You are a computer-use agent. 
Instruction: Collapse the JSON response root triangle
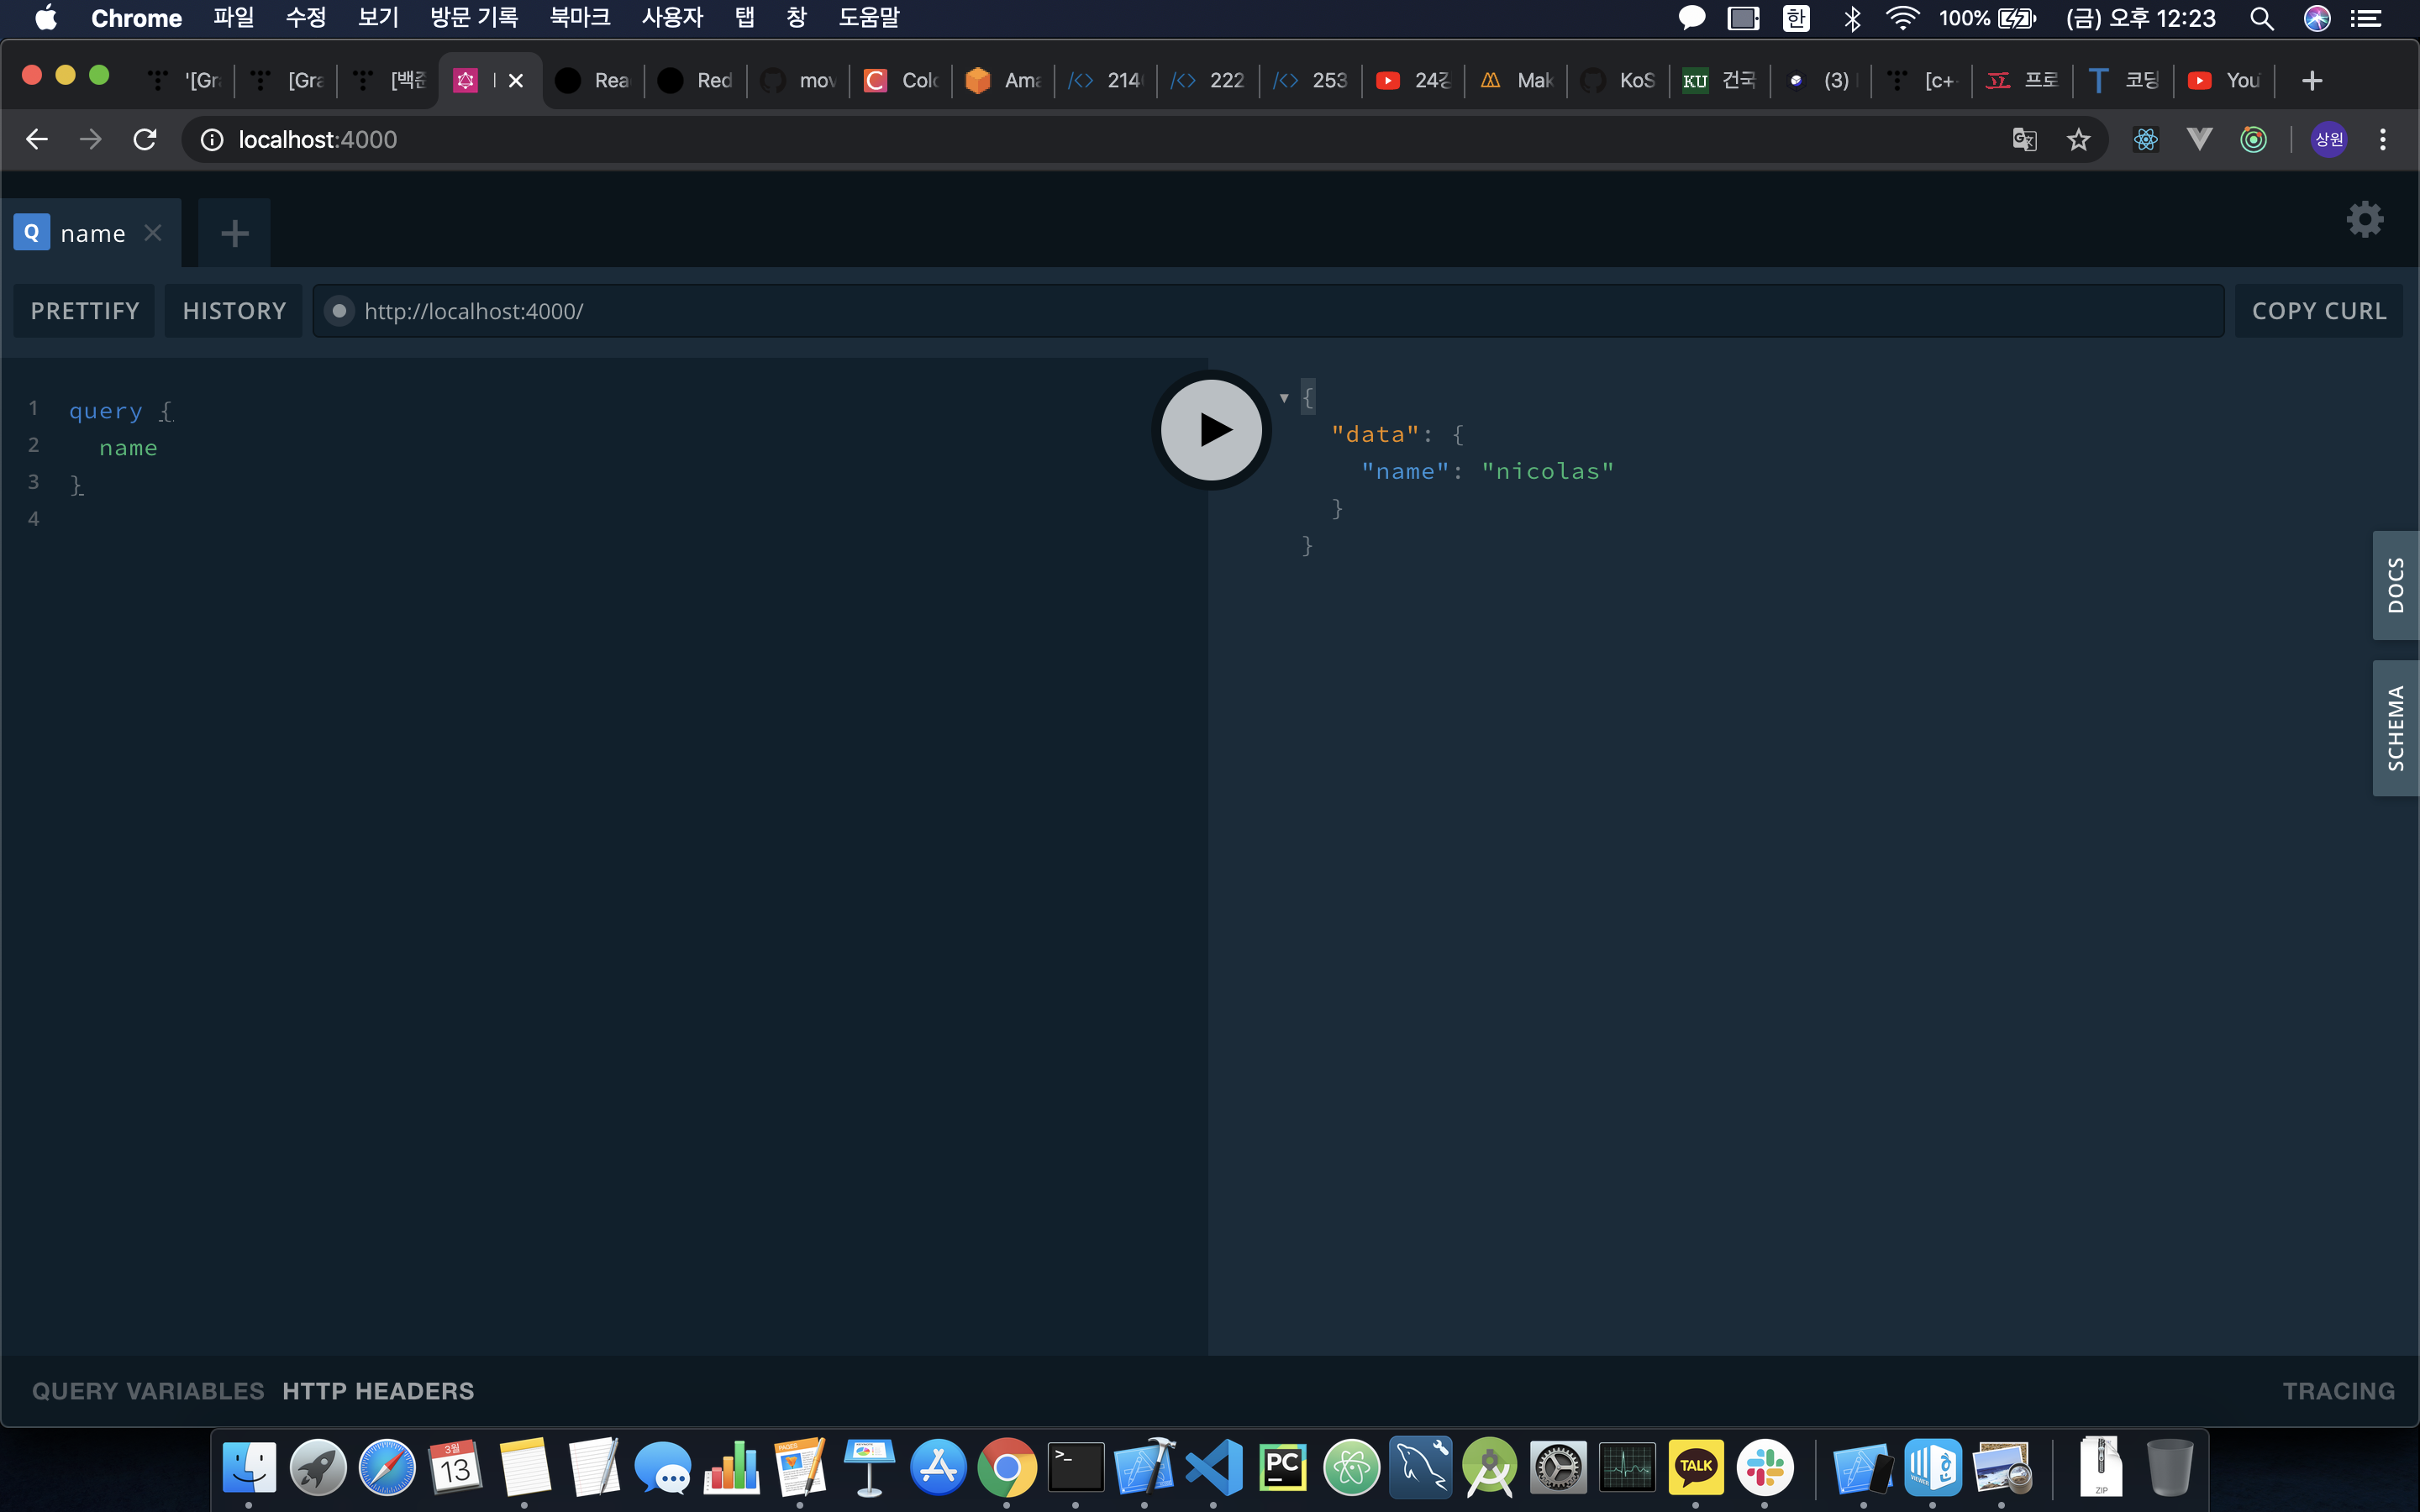(x=1284, y=398)
